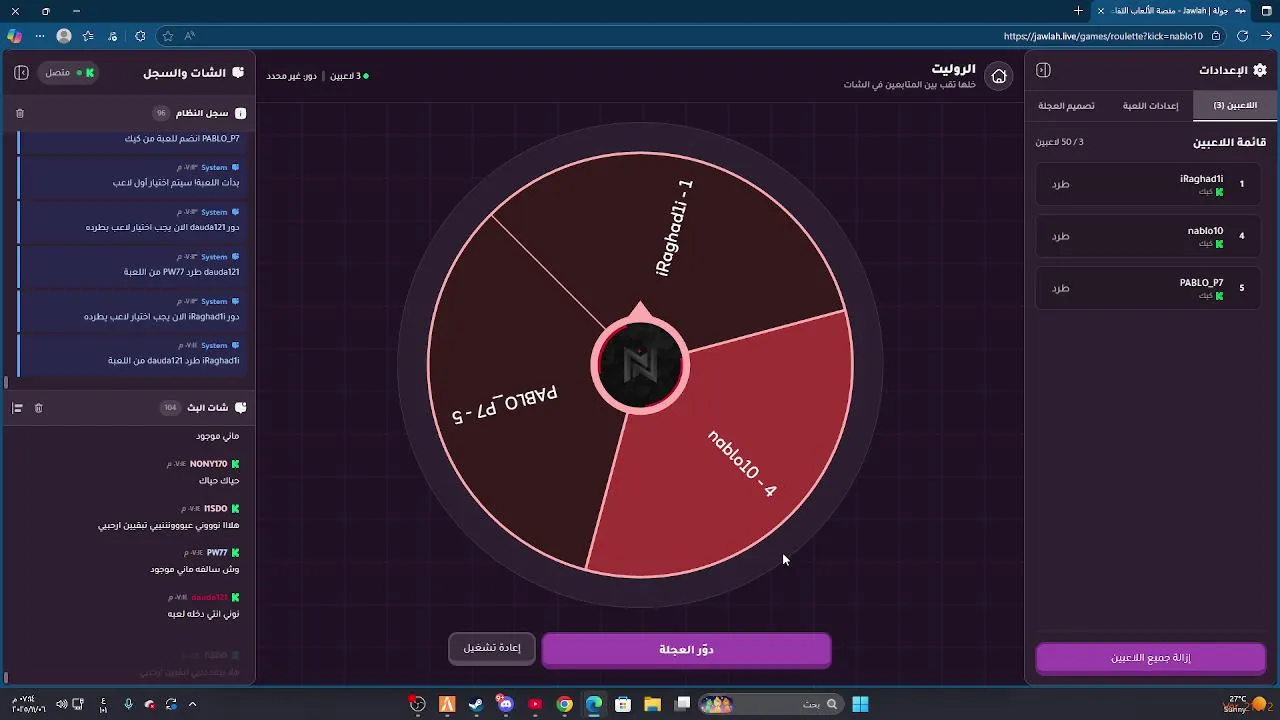This screenshot has height=720, width=1280.
Task: Click the nablo10 - 4 wheel segment
Action: coord(741,462)
